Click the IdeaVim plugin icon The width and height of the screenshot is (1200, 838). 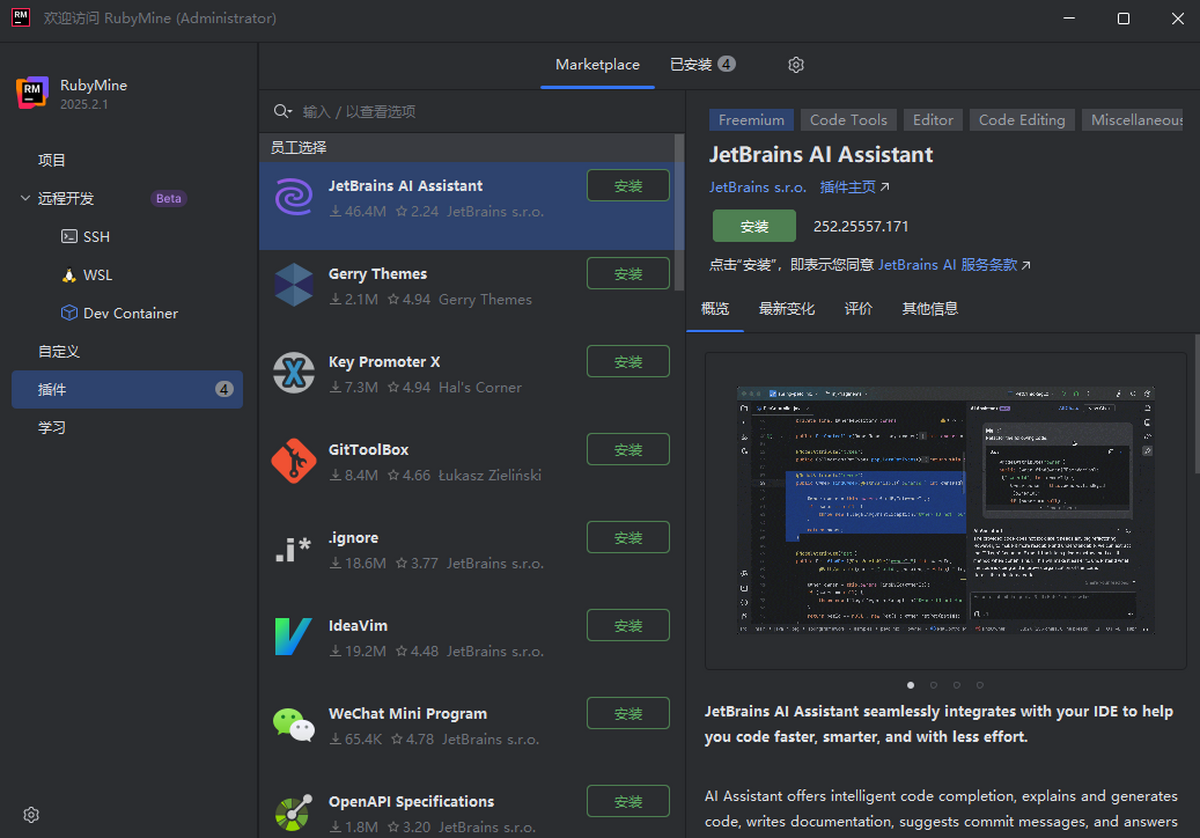point(293,637)
